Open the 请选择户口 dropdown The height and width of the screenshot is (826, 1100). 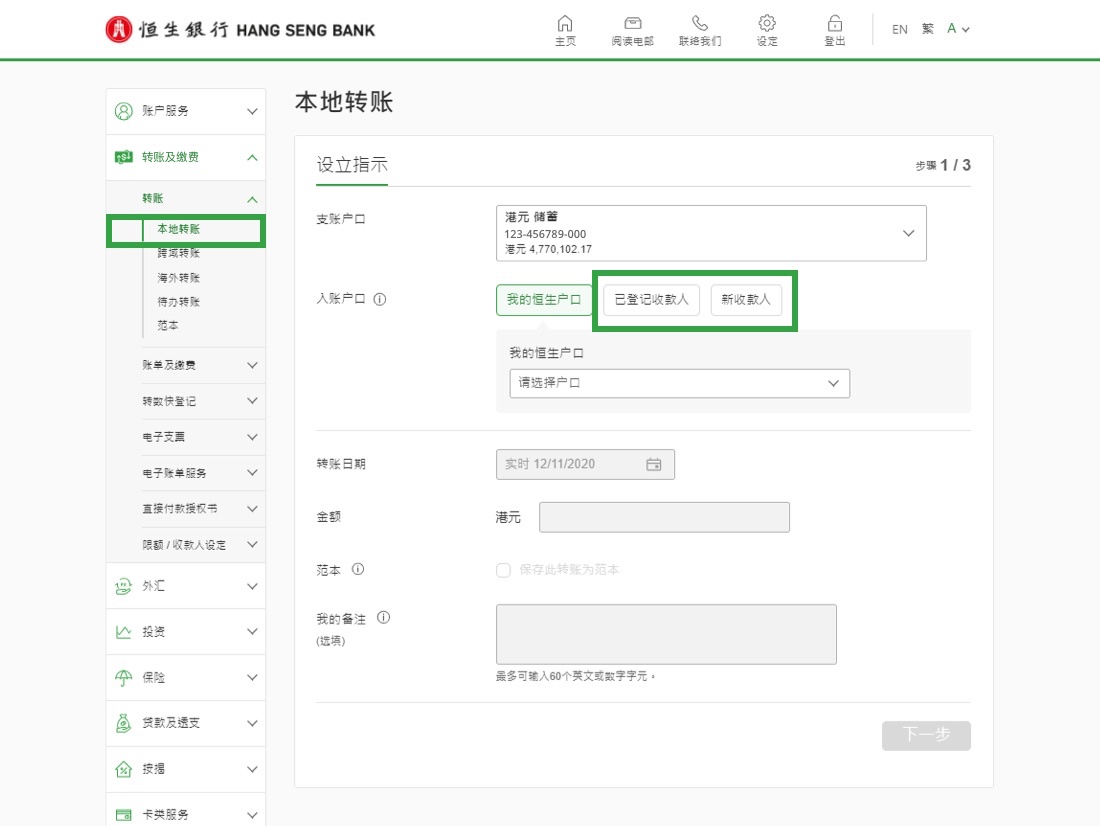coord(679,383)
